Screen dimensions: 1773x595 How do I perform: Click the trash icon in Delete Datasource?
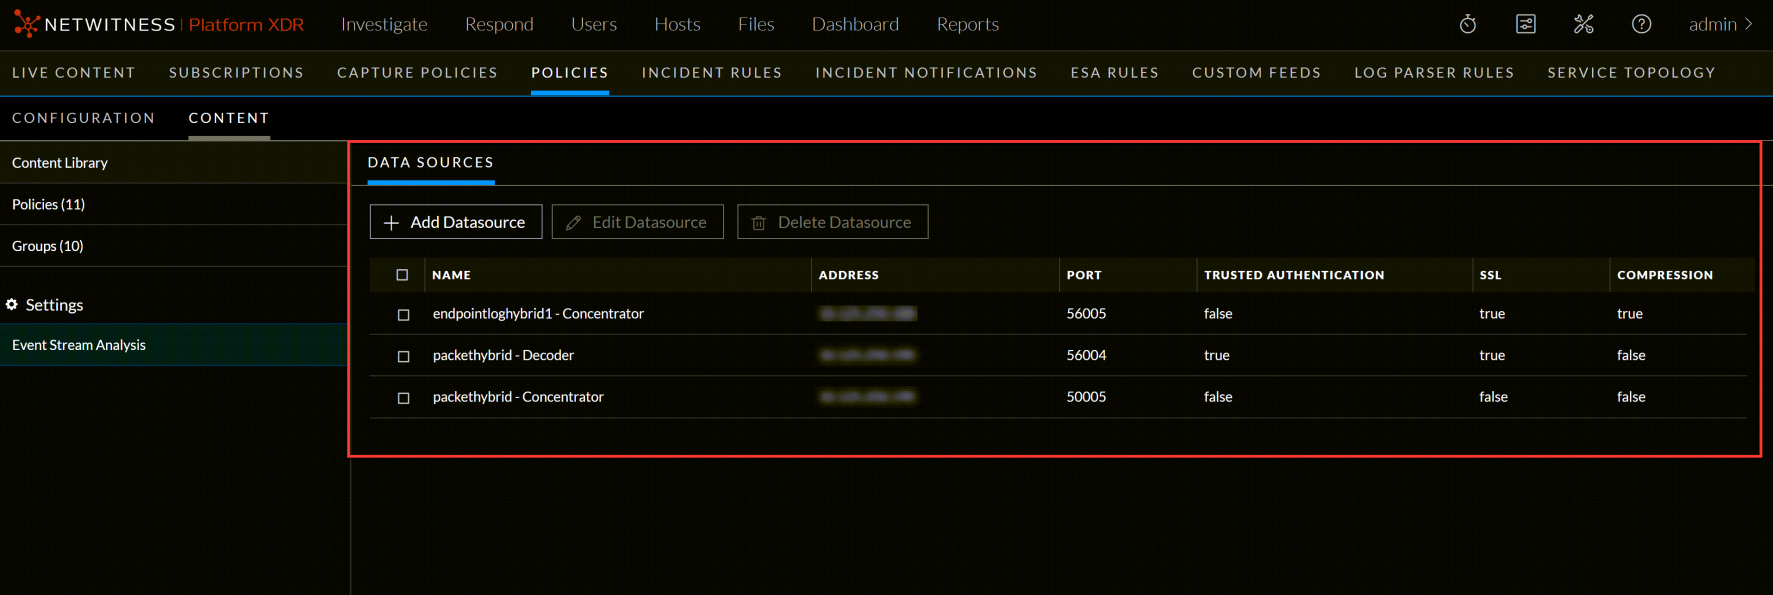759,222
